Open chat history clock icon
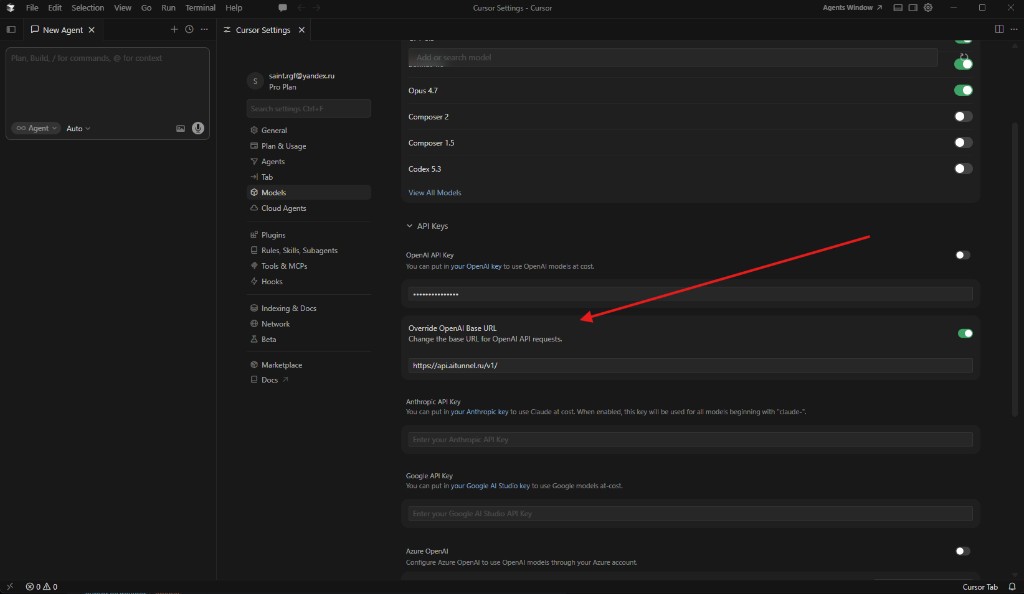1024x594 pixels. [189, 29]
